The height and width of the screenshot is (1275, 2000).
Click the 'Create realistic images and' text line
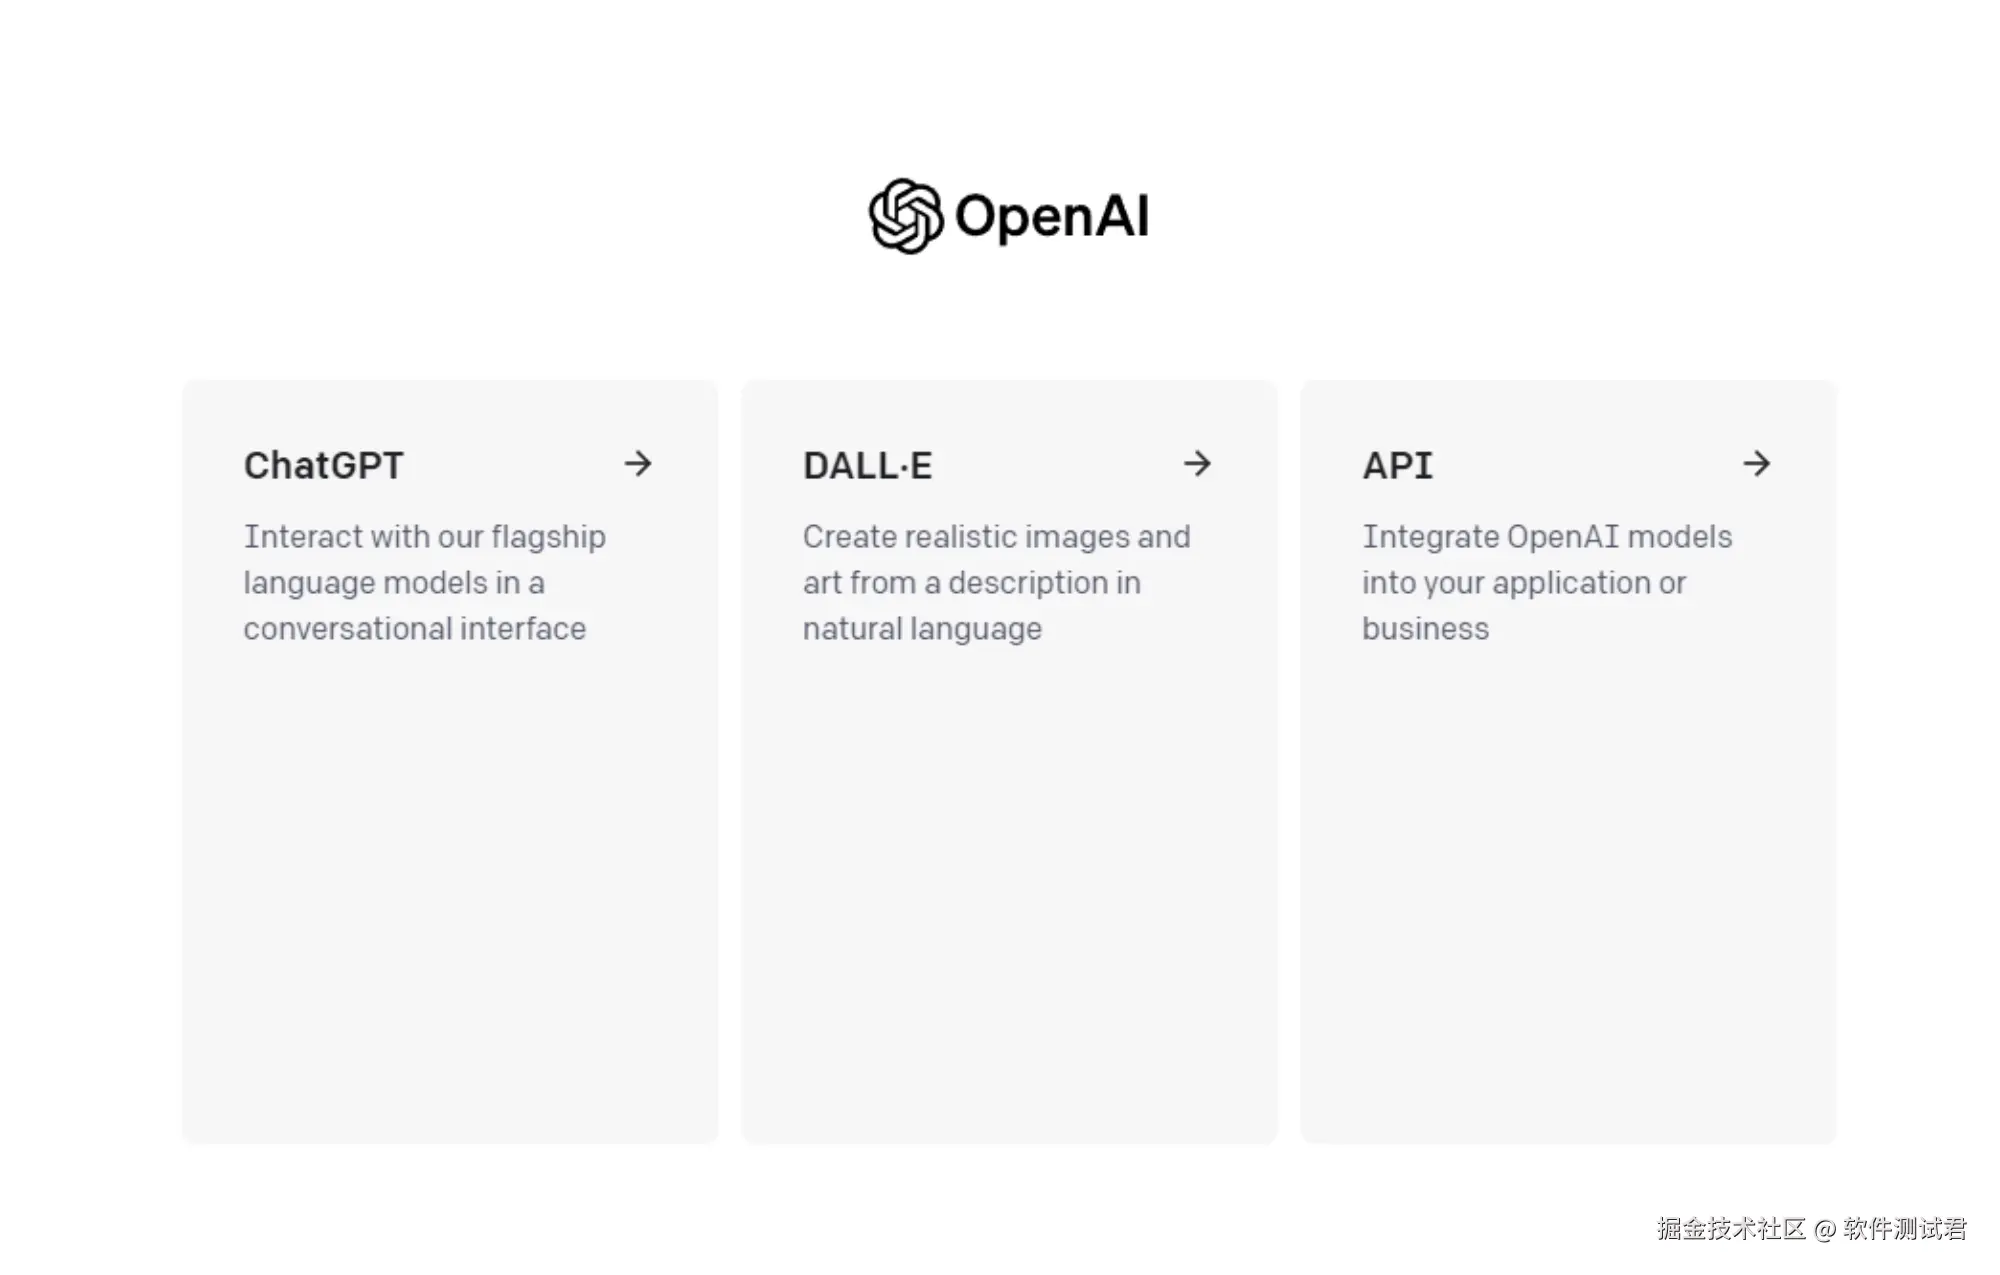[996, 537]
